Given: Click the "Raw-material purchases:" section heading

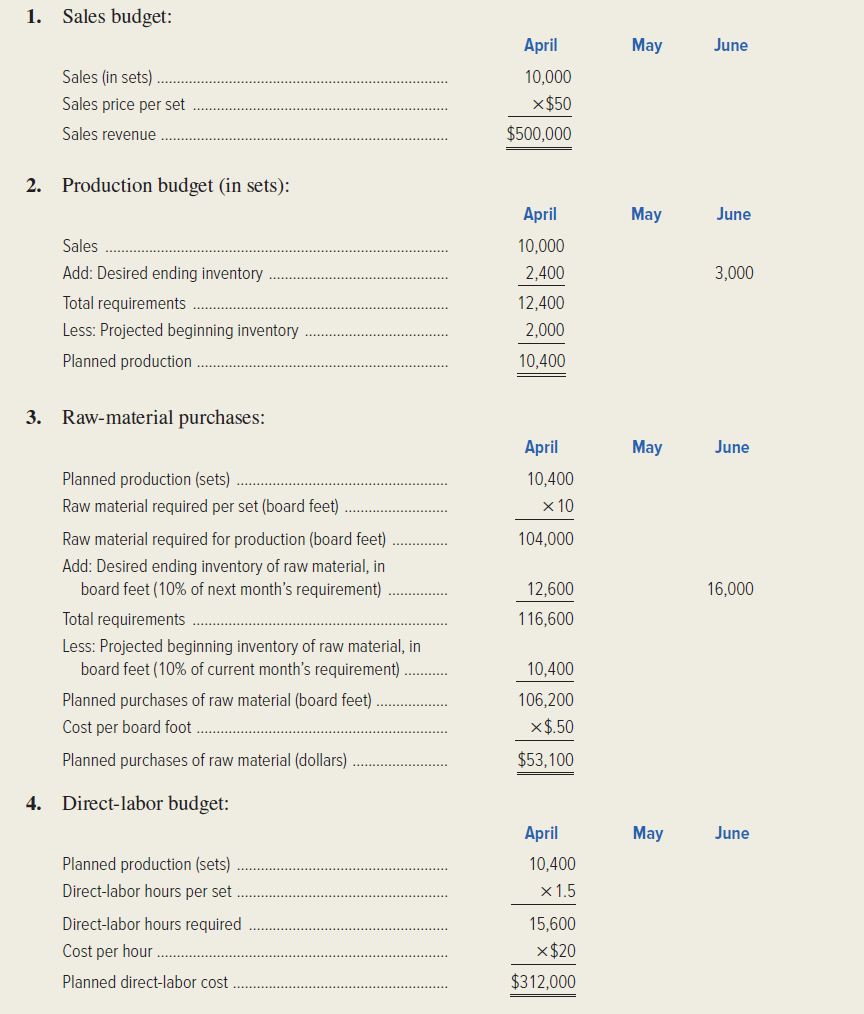Looking at the screenshot, I should [x=163, y=417].
